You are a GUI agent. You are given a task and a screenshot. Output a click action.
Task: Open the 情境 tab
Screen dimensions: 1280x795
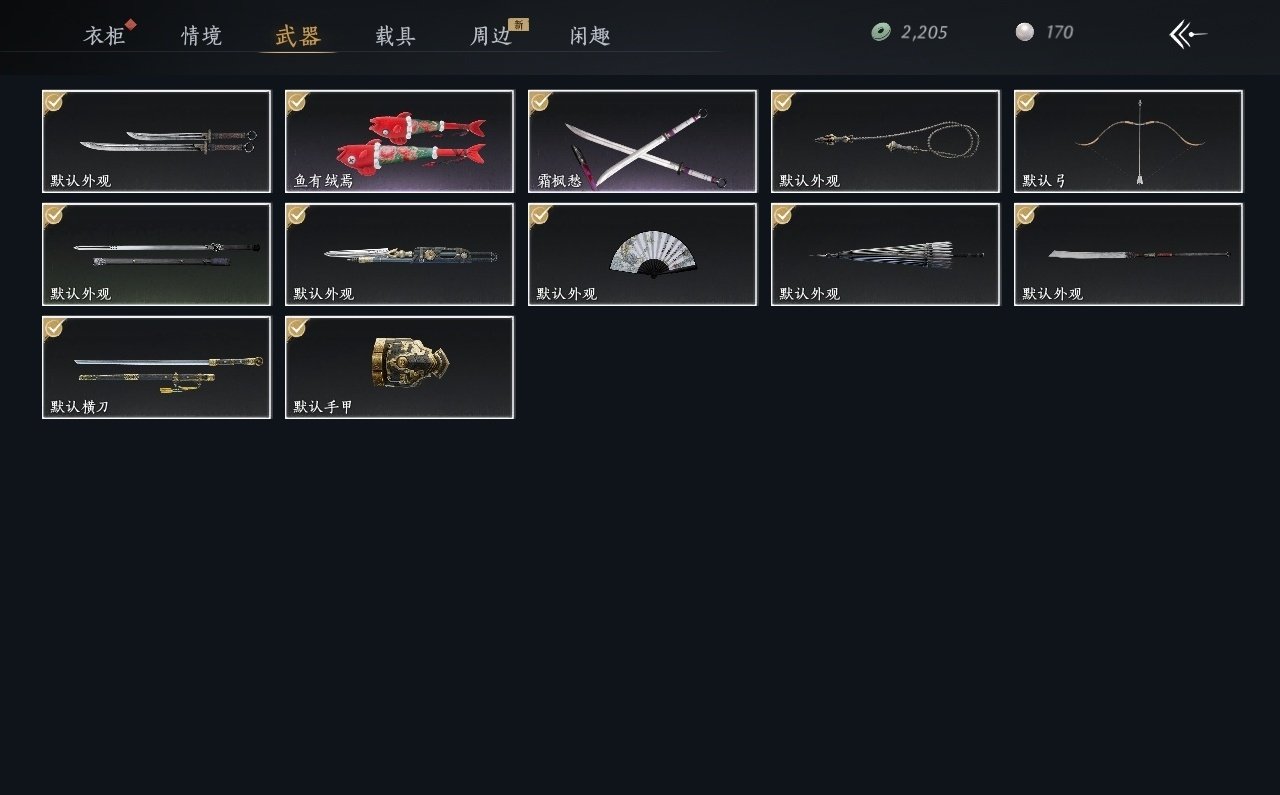(201, 36)
